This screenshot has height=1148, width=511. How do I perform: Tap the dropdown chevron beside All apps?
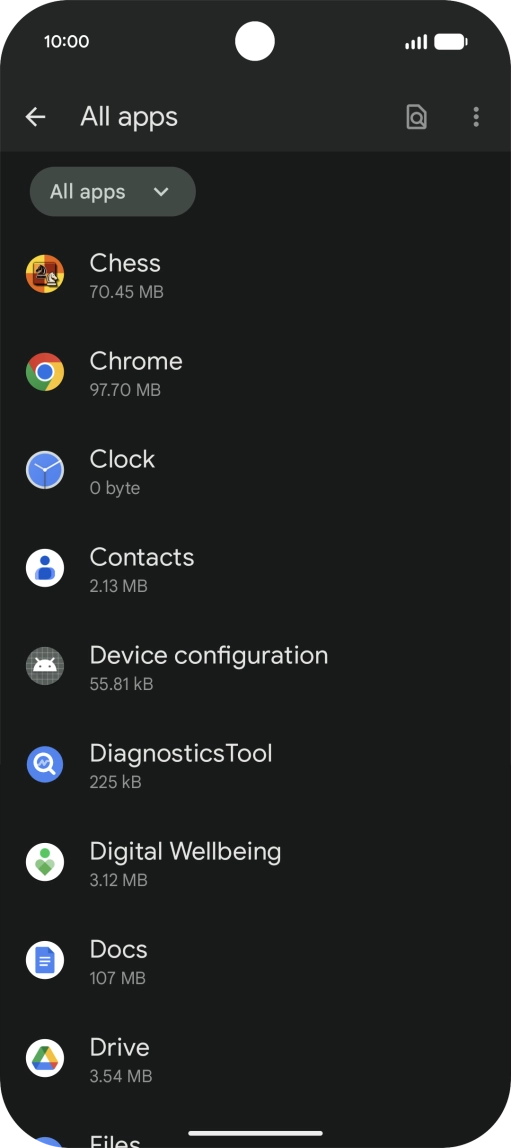(x=161, y=192)
